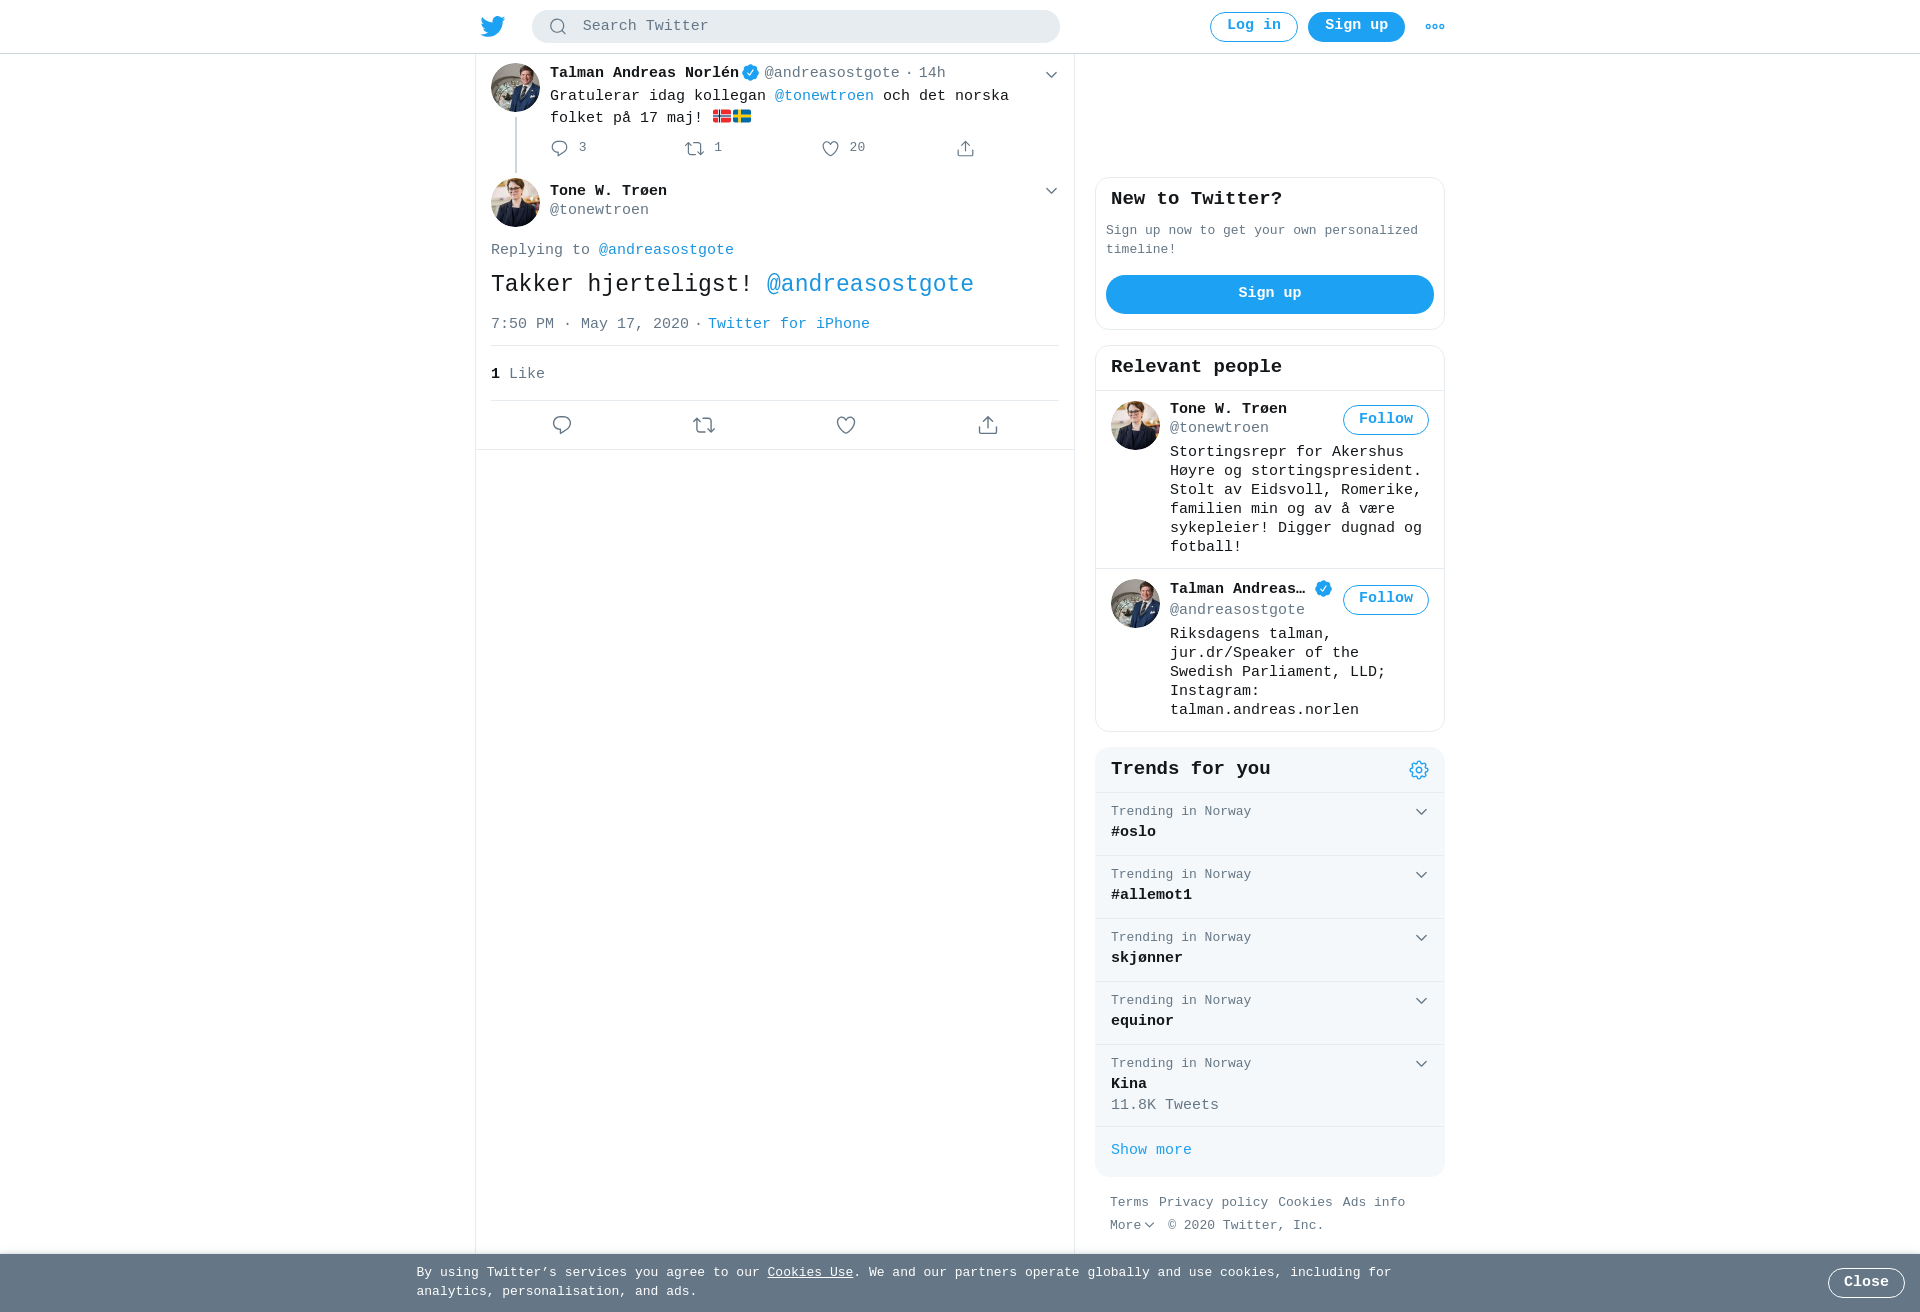Screen dimensions: 1920x1312
Task: Follow Tone W. Trøen
Action: [1386, 420]
